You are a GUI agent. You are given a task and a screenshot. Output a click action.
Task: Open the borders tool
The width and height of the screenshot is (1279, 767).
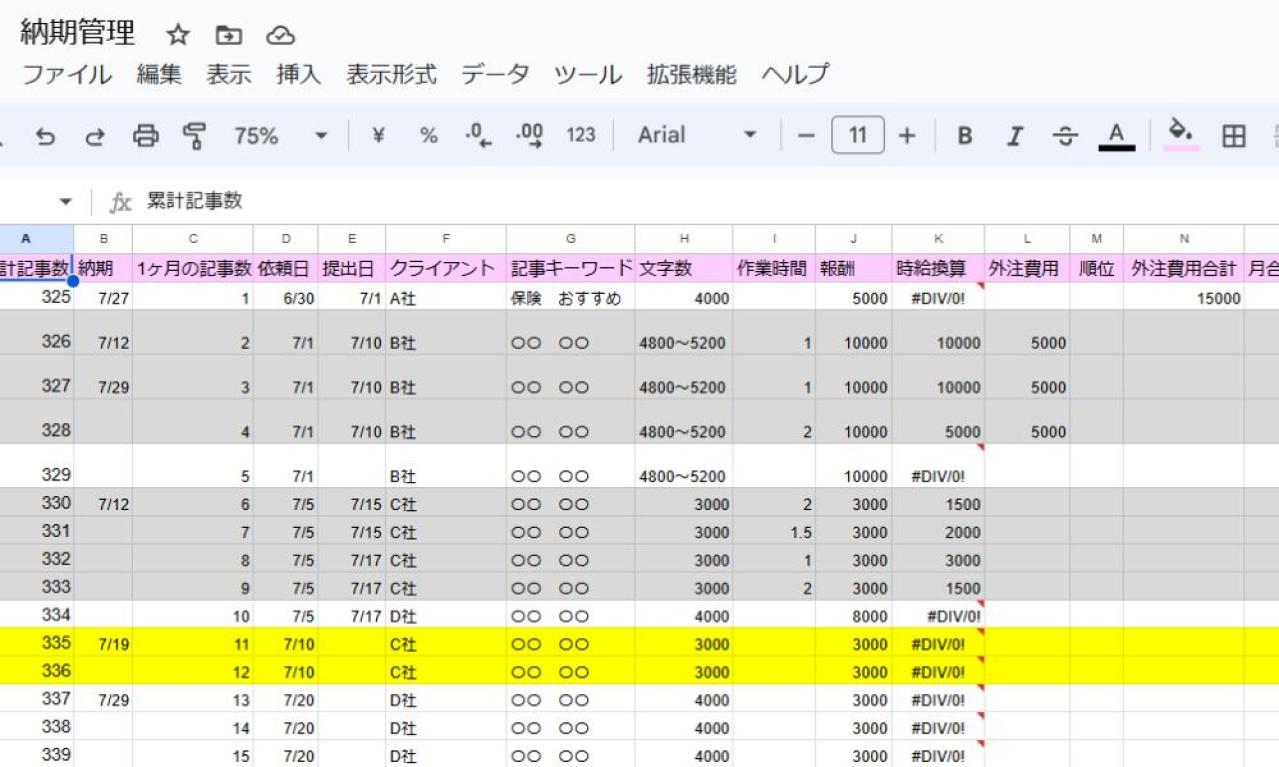pos(1235,135)
